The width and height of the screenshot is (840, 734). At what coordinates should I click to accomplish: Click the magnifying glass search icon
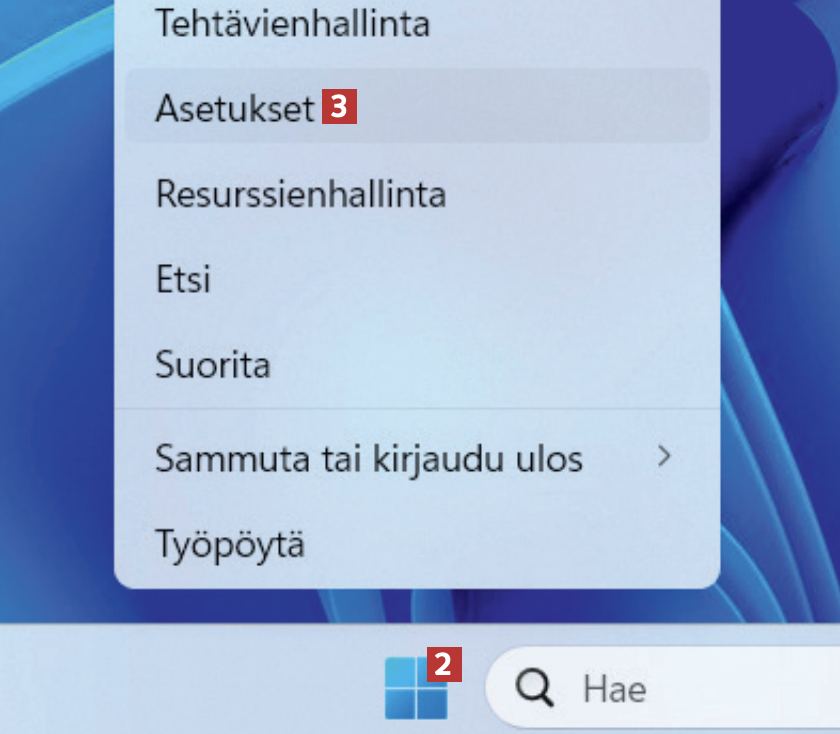534,688
